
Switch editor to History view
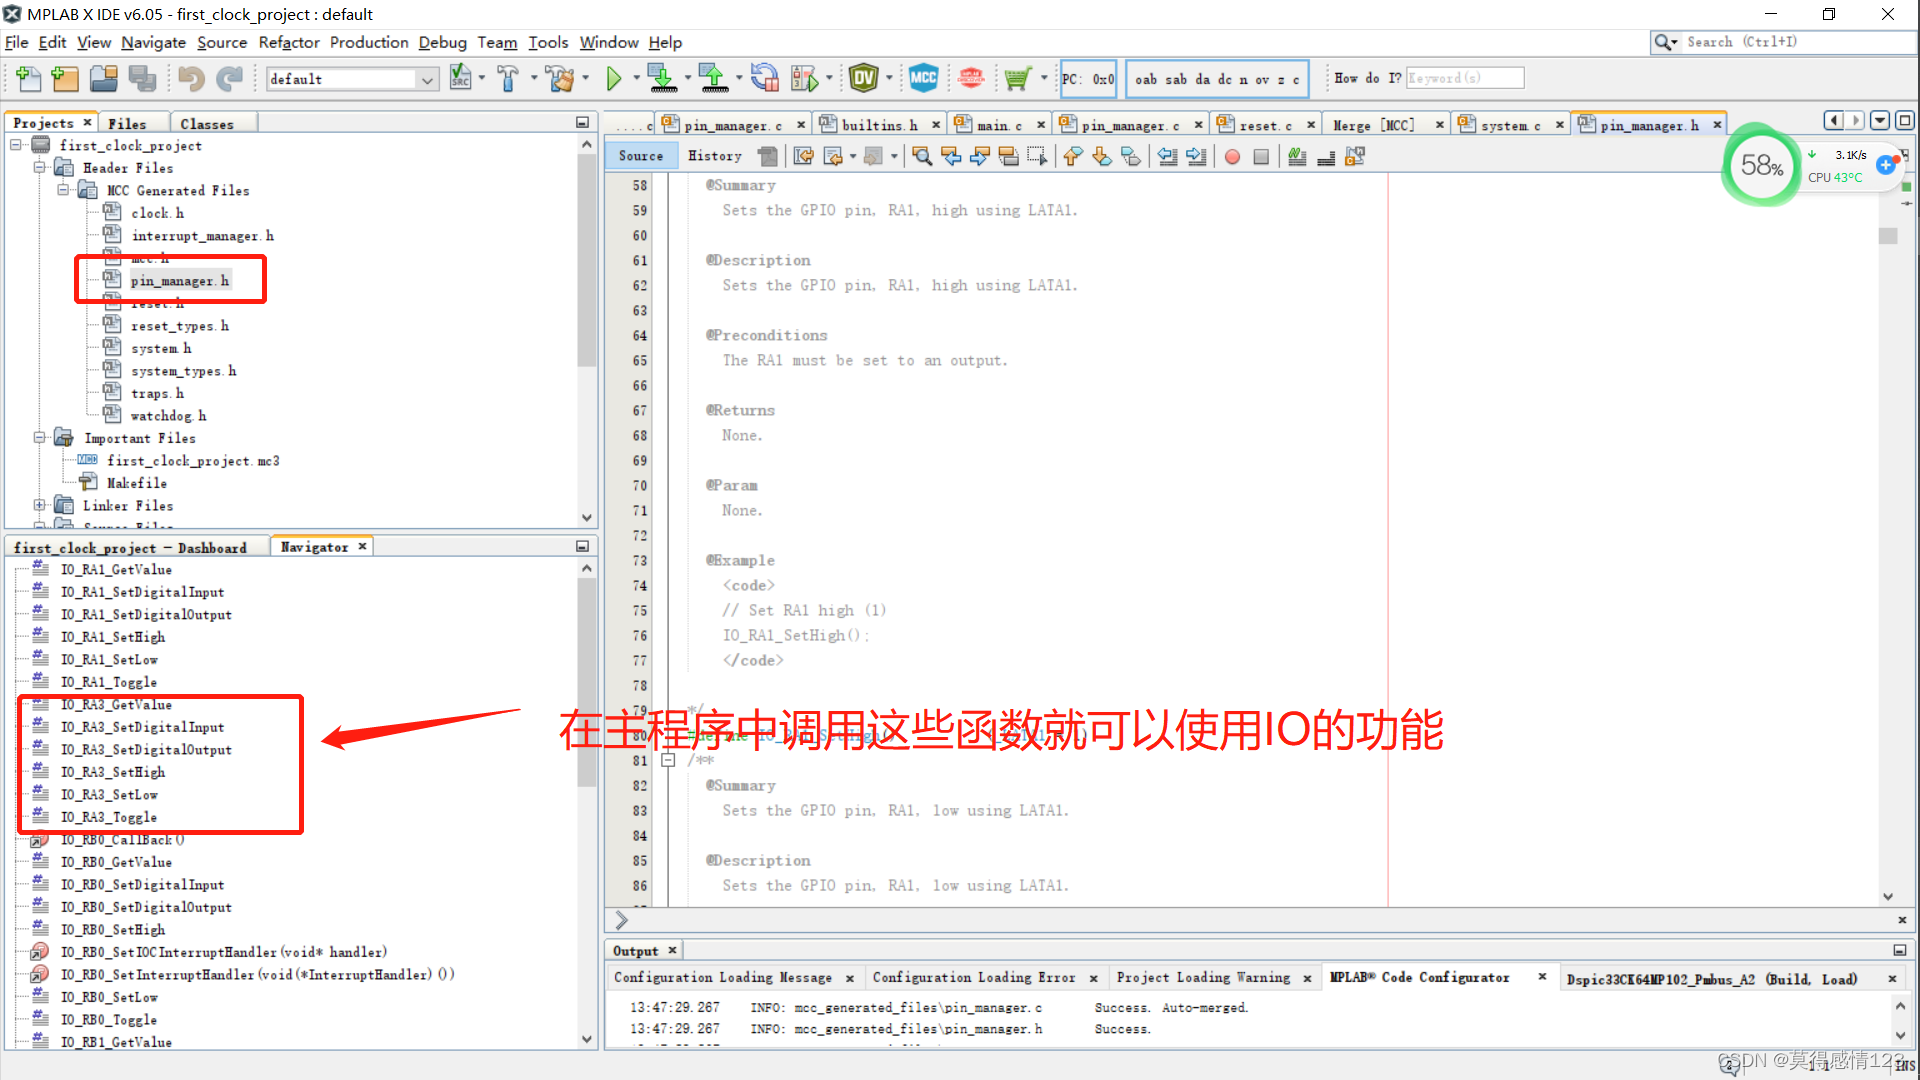click(x=715, y=156)
